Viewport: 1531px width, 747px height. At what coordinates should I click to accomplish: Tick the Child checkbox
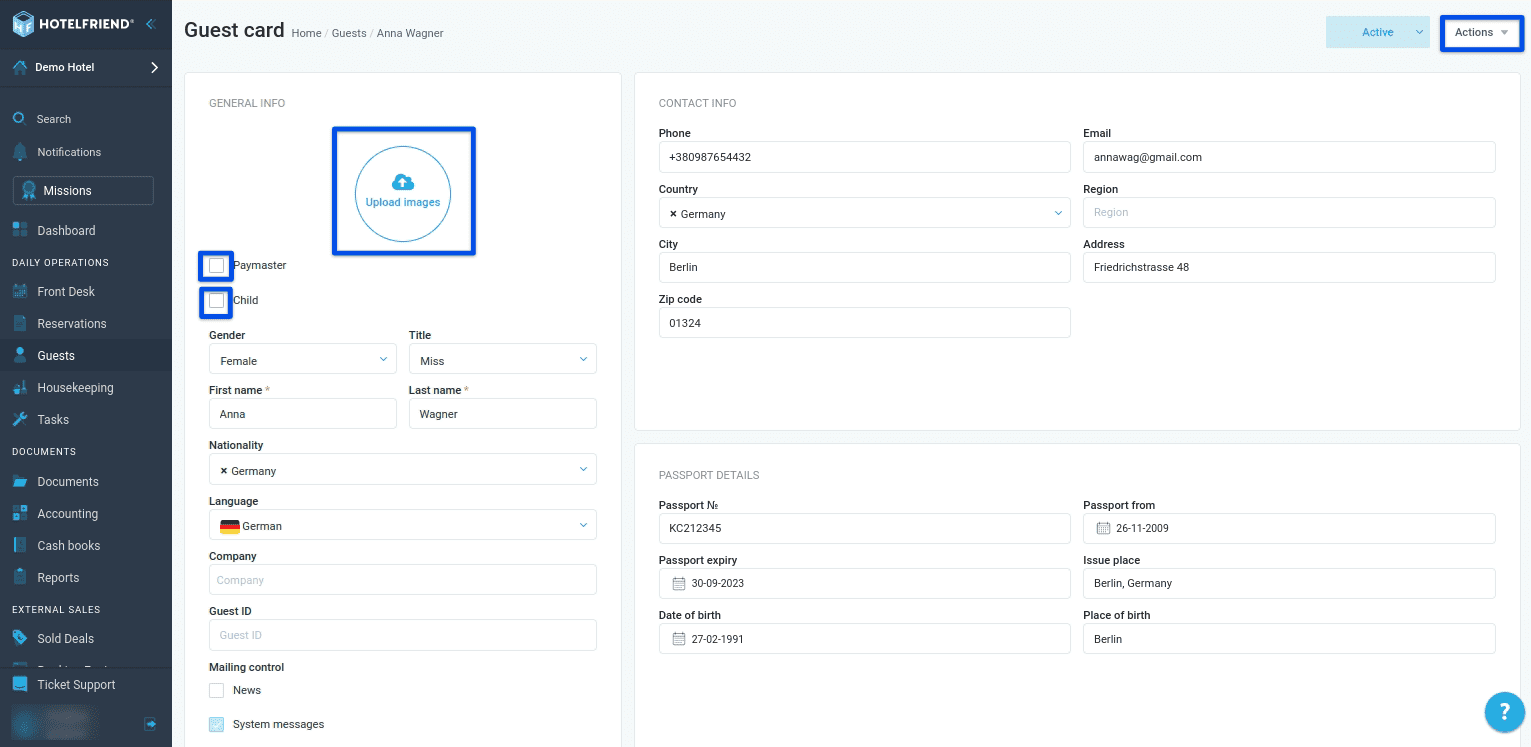216,300
